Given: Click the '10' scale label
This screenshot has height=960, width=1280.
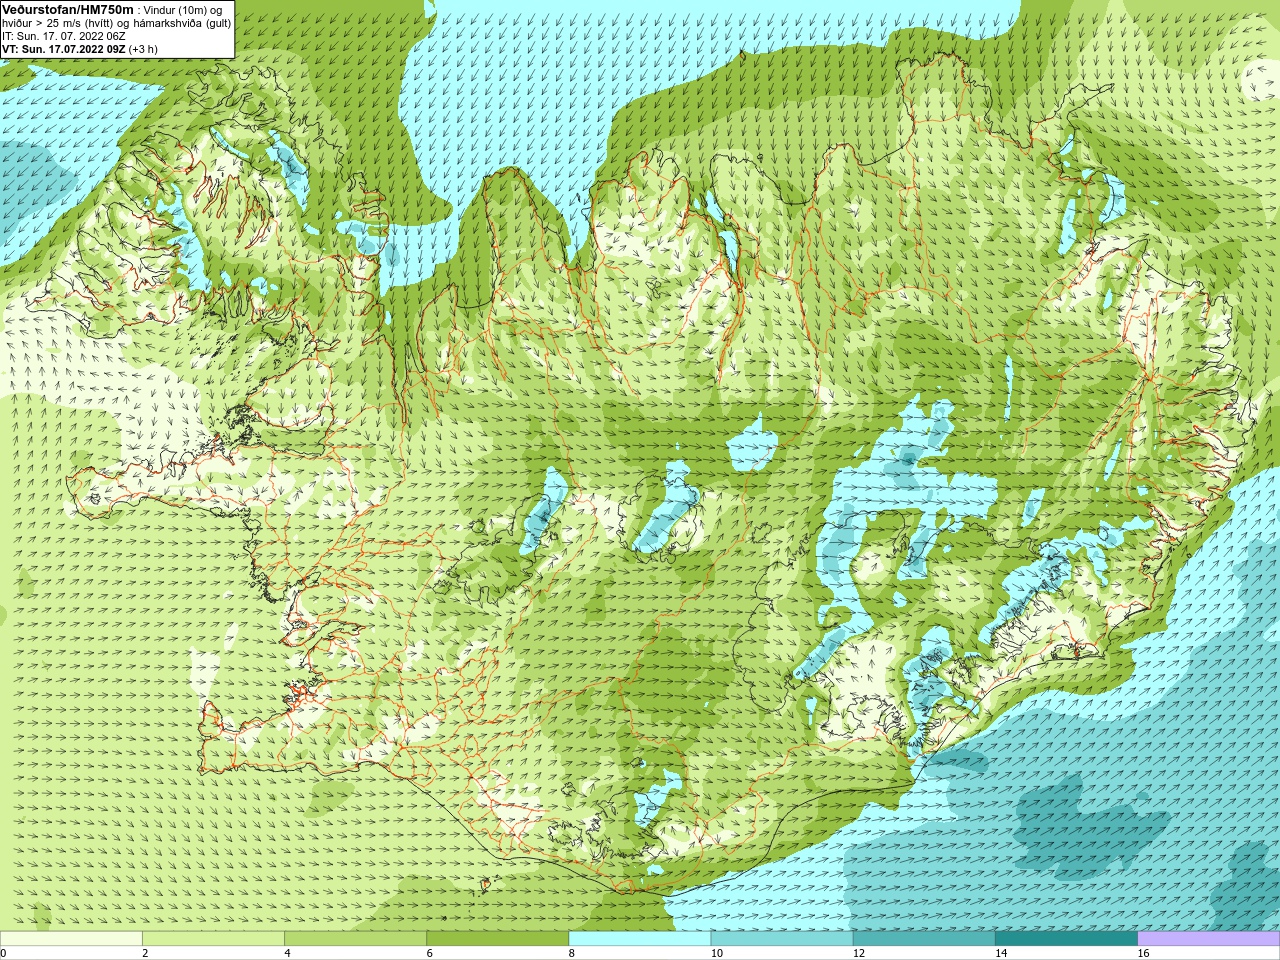Looking at the screenshot, I should click(x=716, y=953).
